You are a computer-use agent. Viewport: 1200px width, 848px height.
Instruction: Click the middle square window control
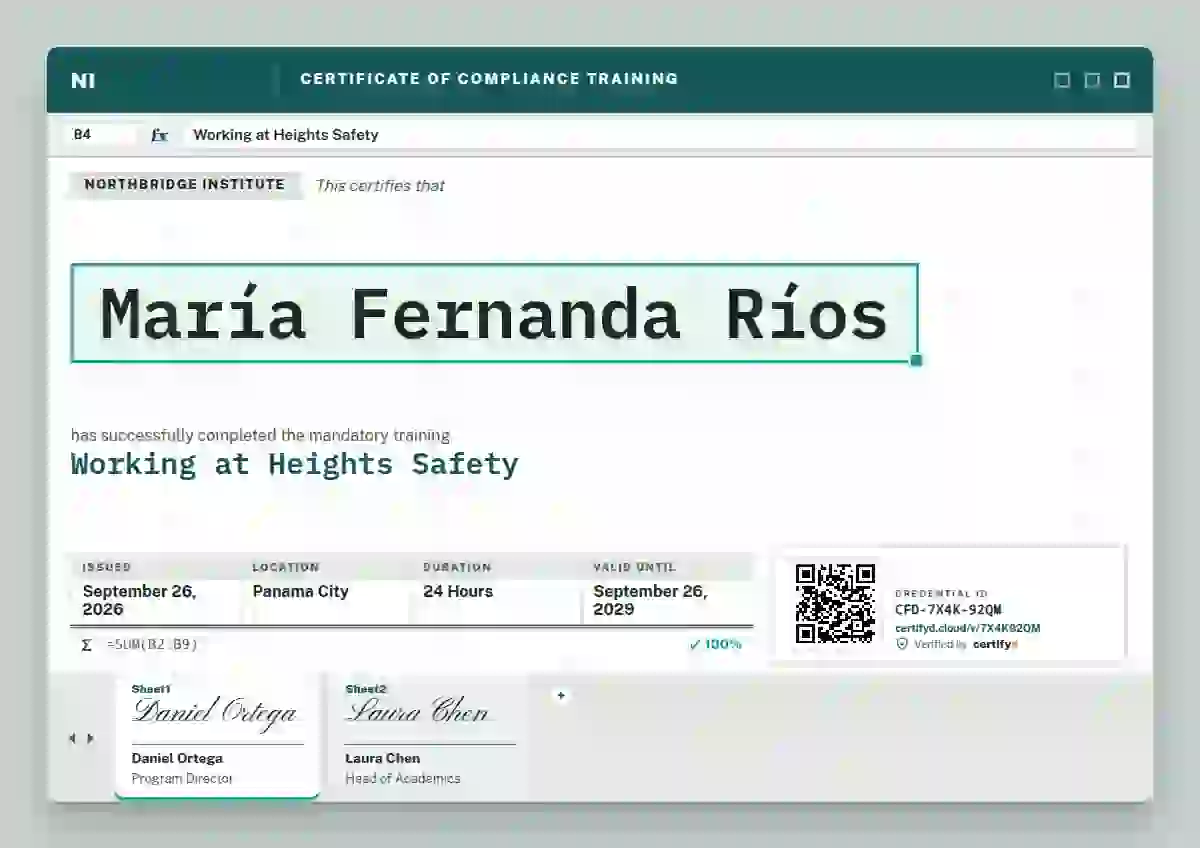[1092, 80]
